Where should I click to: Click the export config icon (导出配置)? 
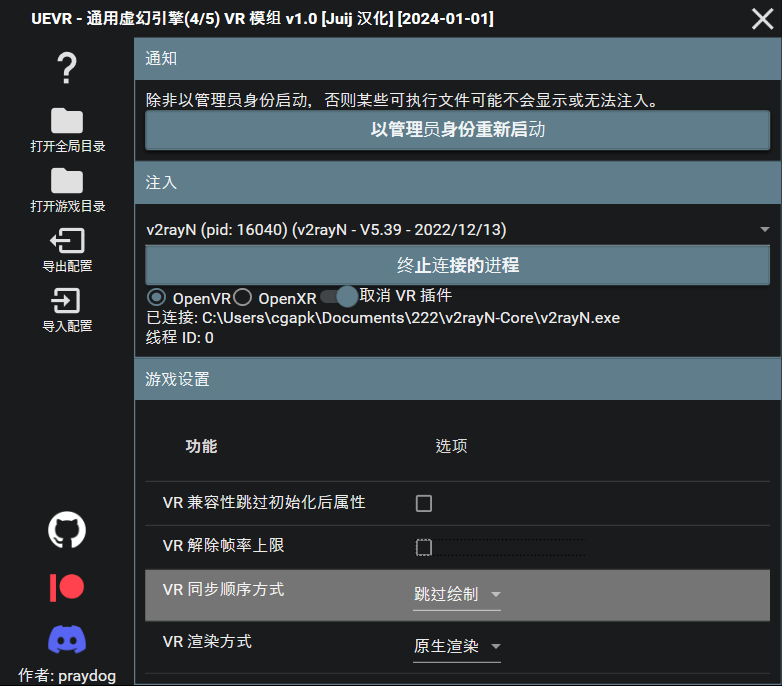[67, 241]
